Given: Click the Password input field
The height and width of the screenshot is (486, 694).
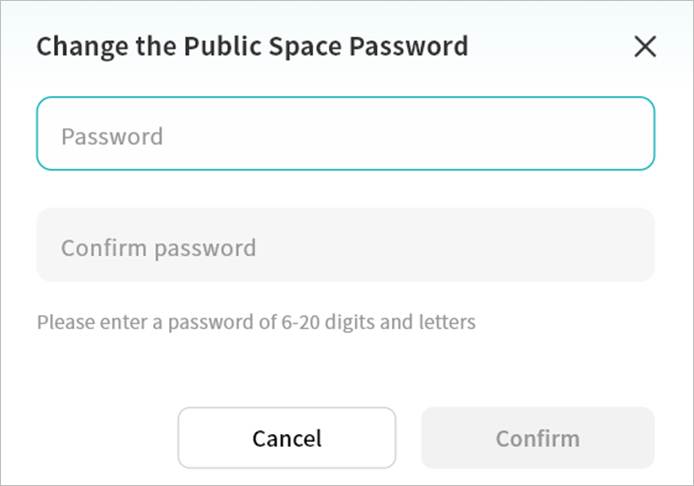Looking at the screenshot, I should [x=345, y=134].
